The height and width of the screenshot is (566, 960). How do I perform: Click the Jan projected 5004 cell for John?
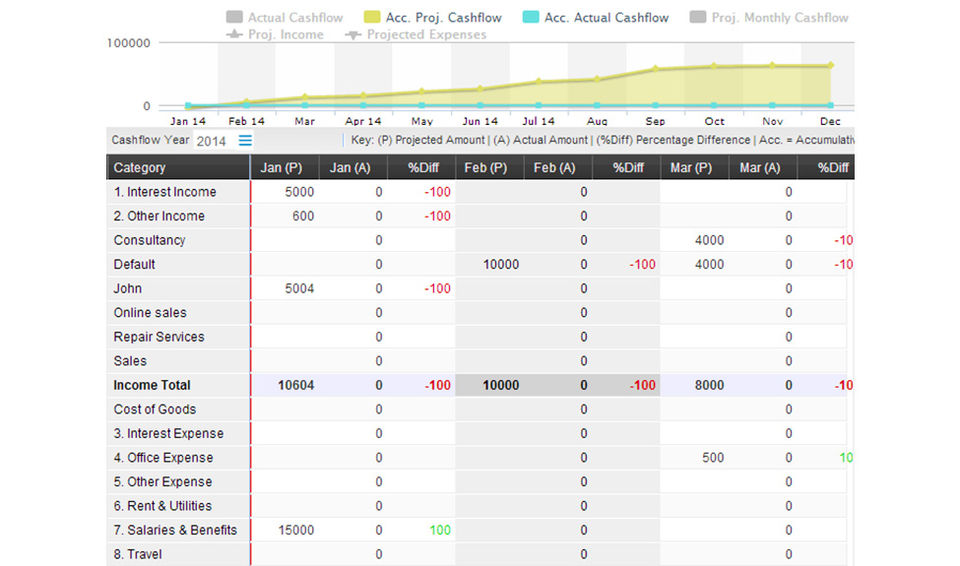pyautogui.click(x=299, y=289)
